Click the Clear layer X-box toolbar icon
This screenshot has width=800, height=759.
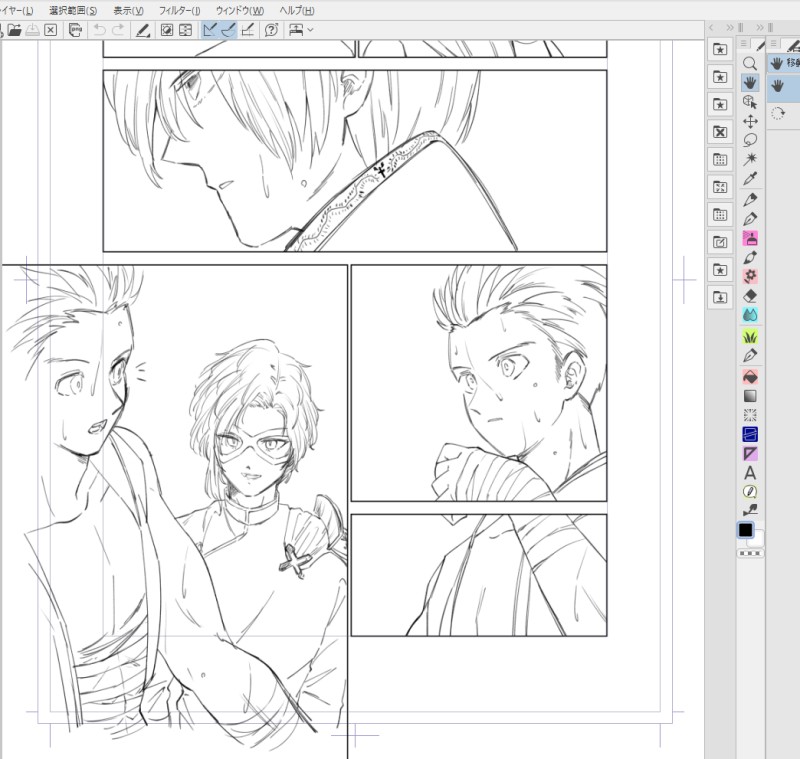coord(51,30)
